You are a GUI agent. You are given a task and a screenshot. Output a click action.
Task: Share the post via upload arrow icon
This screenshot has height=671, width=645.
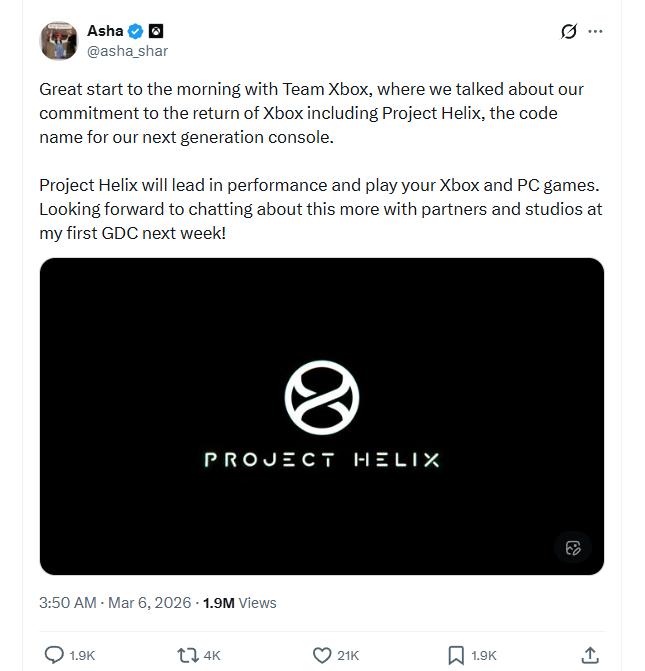coord(590,655)
